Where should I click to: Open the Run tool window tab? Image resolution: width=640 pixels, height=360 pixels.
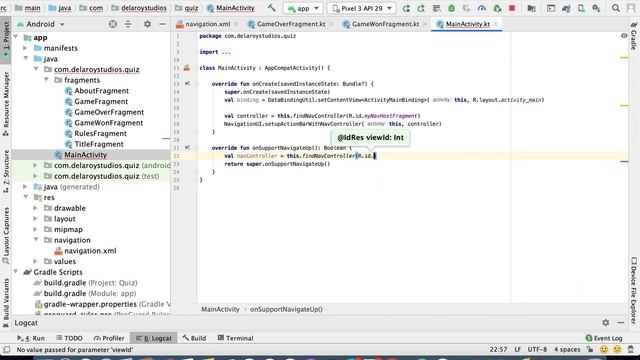tap(31, 338)
